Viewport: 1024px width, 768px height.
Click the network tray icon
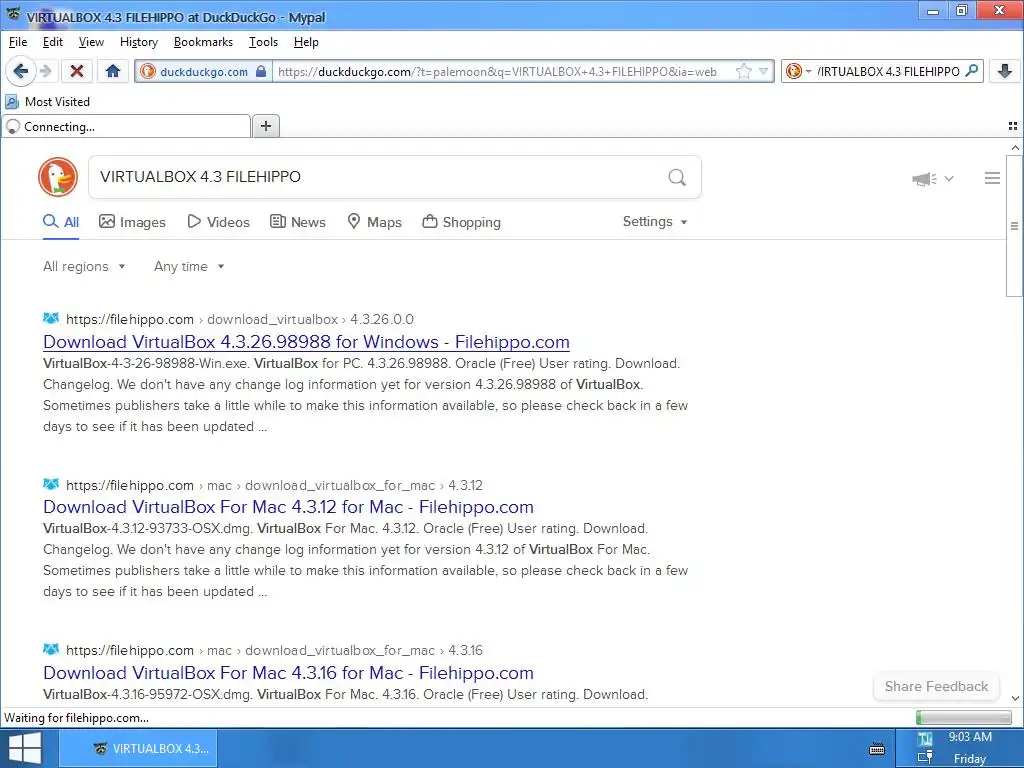pos(924,758)
